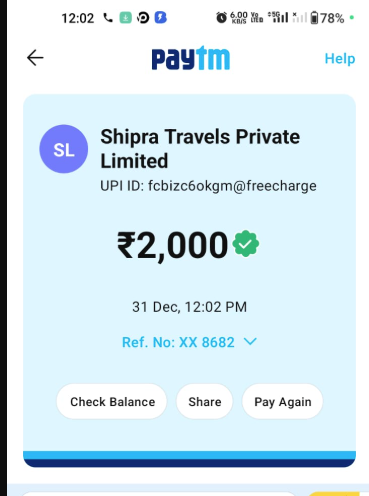Tap the Paytm logo
The width and height of the screenshot is (369, 496).
point(191,58)
